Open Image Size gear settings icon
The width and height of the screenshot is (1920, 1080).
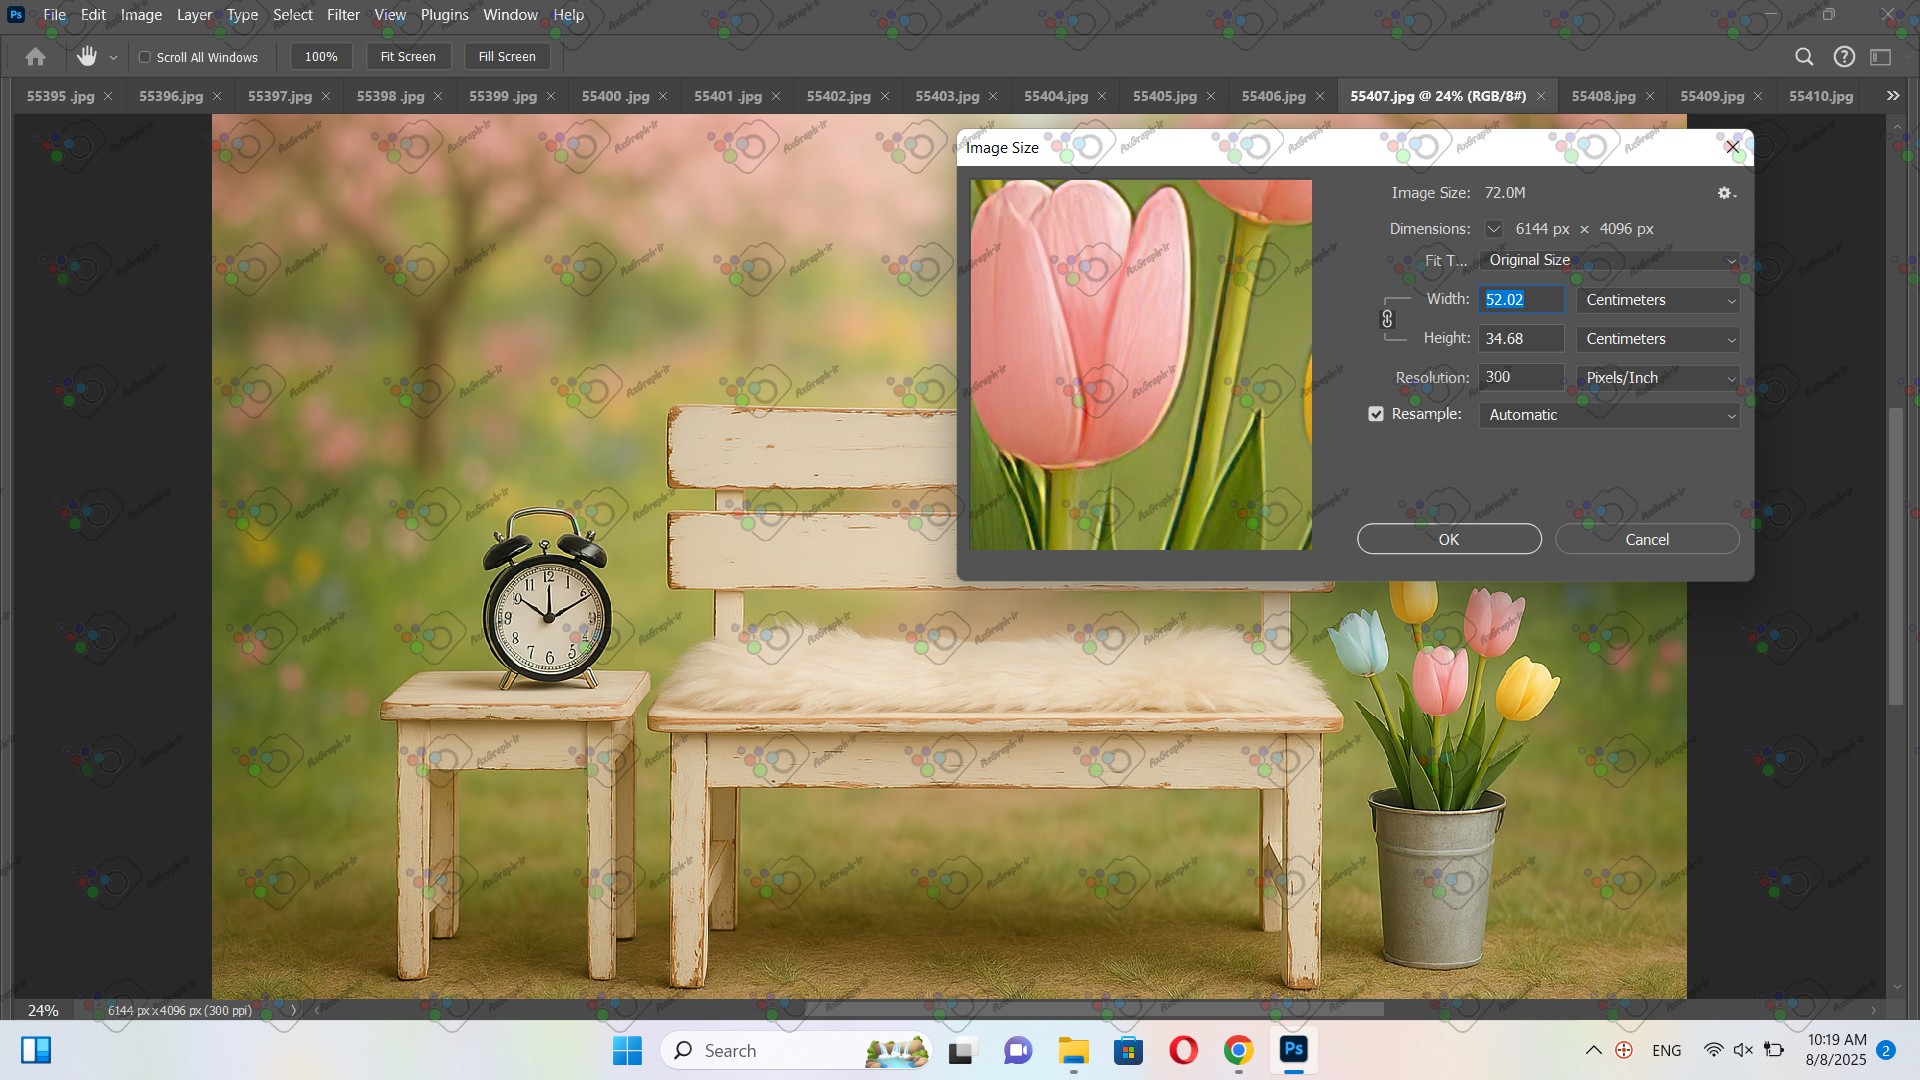point(1725,193)
